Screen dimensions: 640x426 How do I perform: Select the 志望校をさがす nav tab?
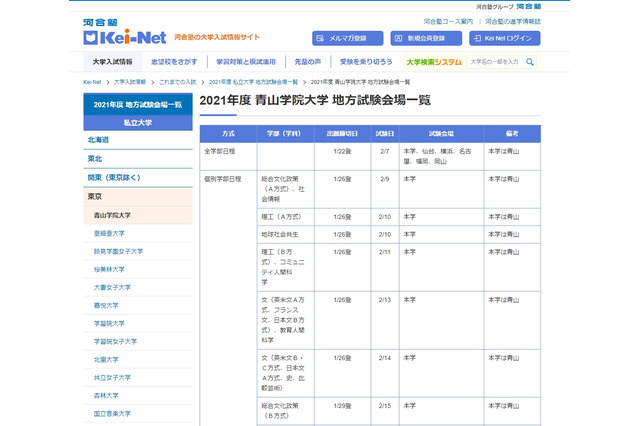[174, 62]
